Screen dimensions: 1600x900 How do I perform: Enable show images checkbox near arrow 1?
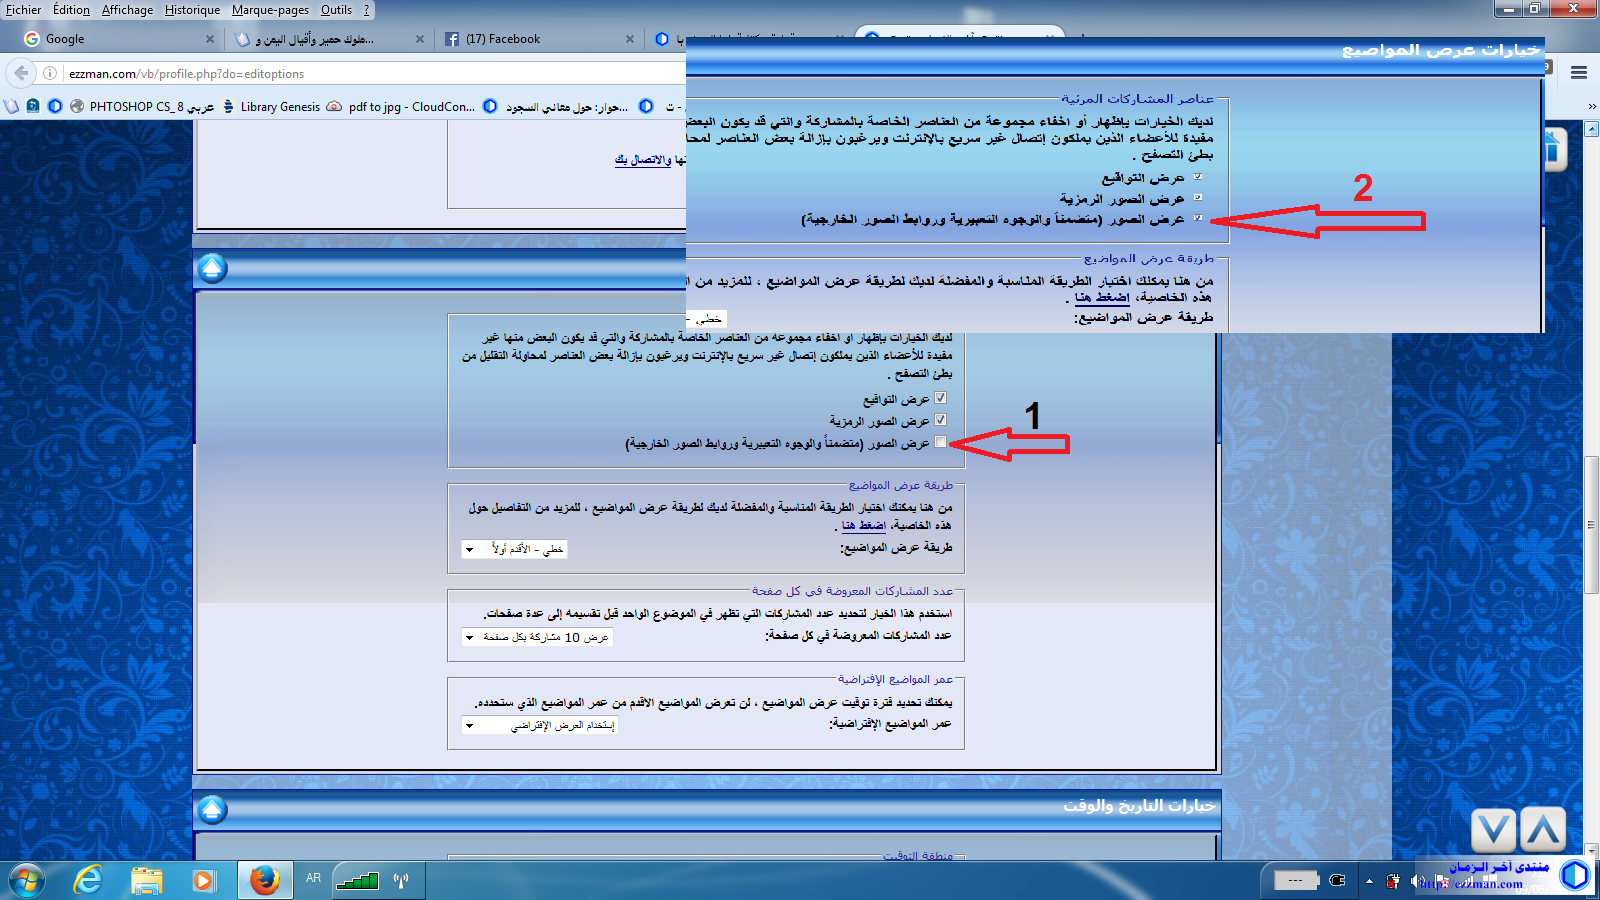click(x=940, y=442)
